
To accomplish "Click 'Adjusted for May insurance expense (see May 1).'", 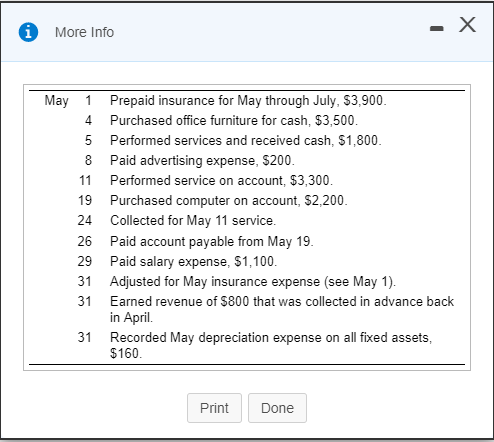I will tap(253, 281).
